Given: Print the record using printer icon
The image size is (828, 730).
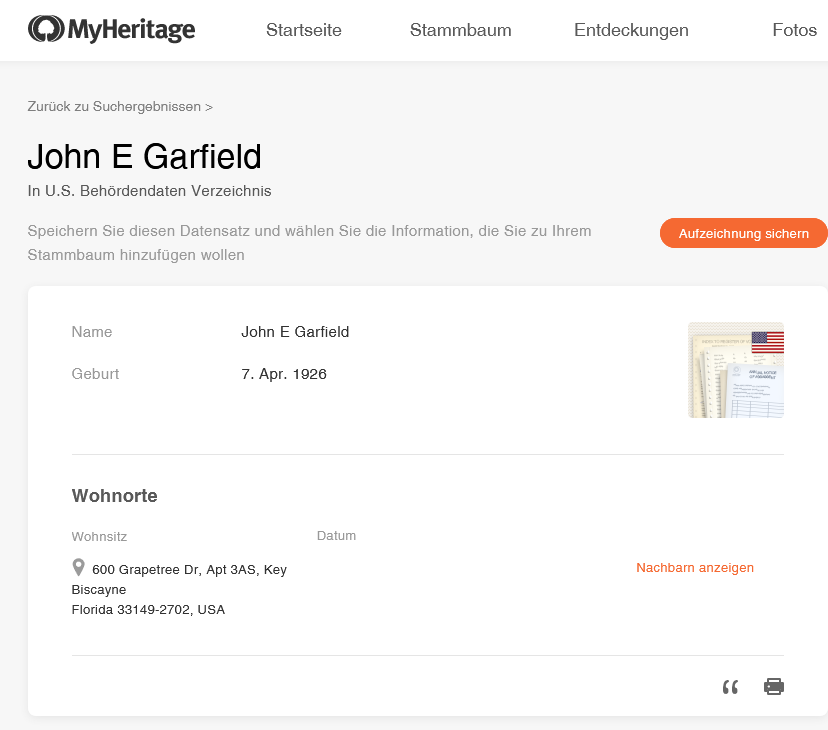Looking at the screenshot, I should [773, 686].
